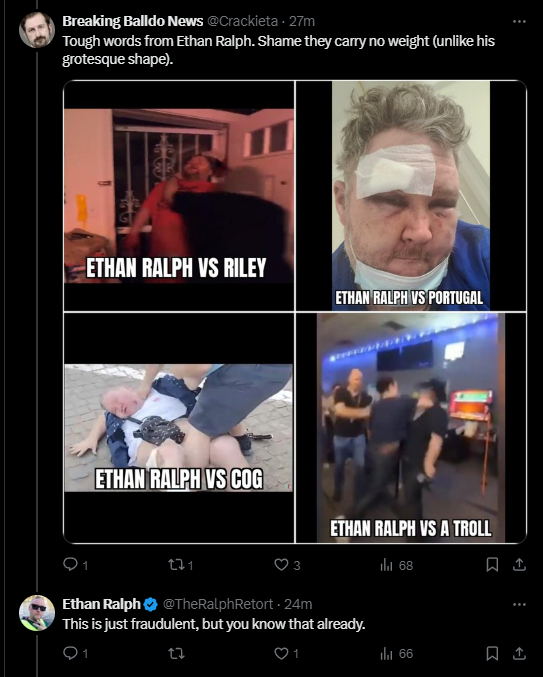Share Ethan Ralph's reply

(x=519, y=653)
